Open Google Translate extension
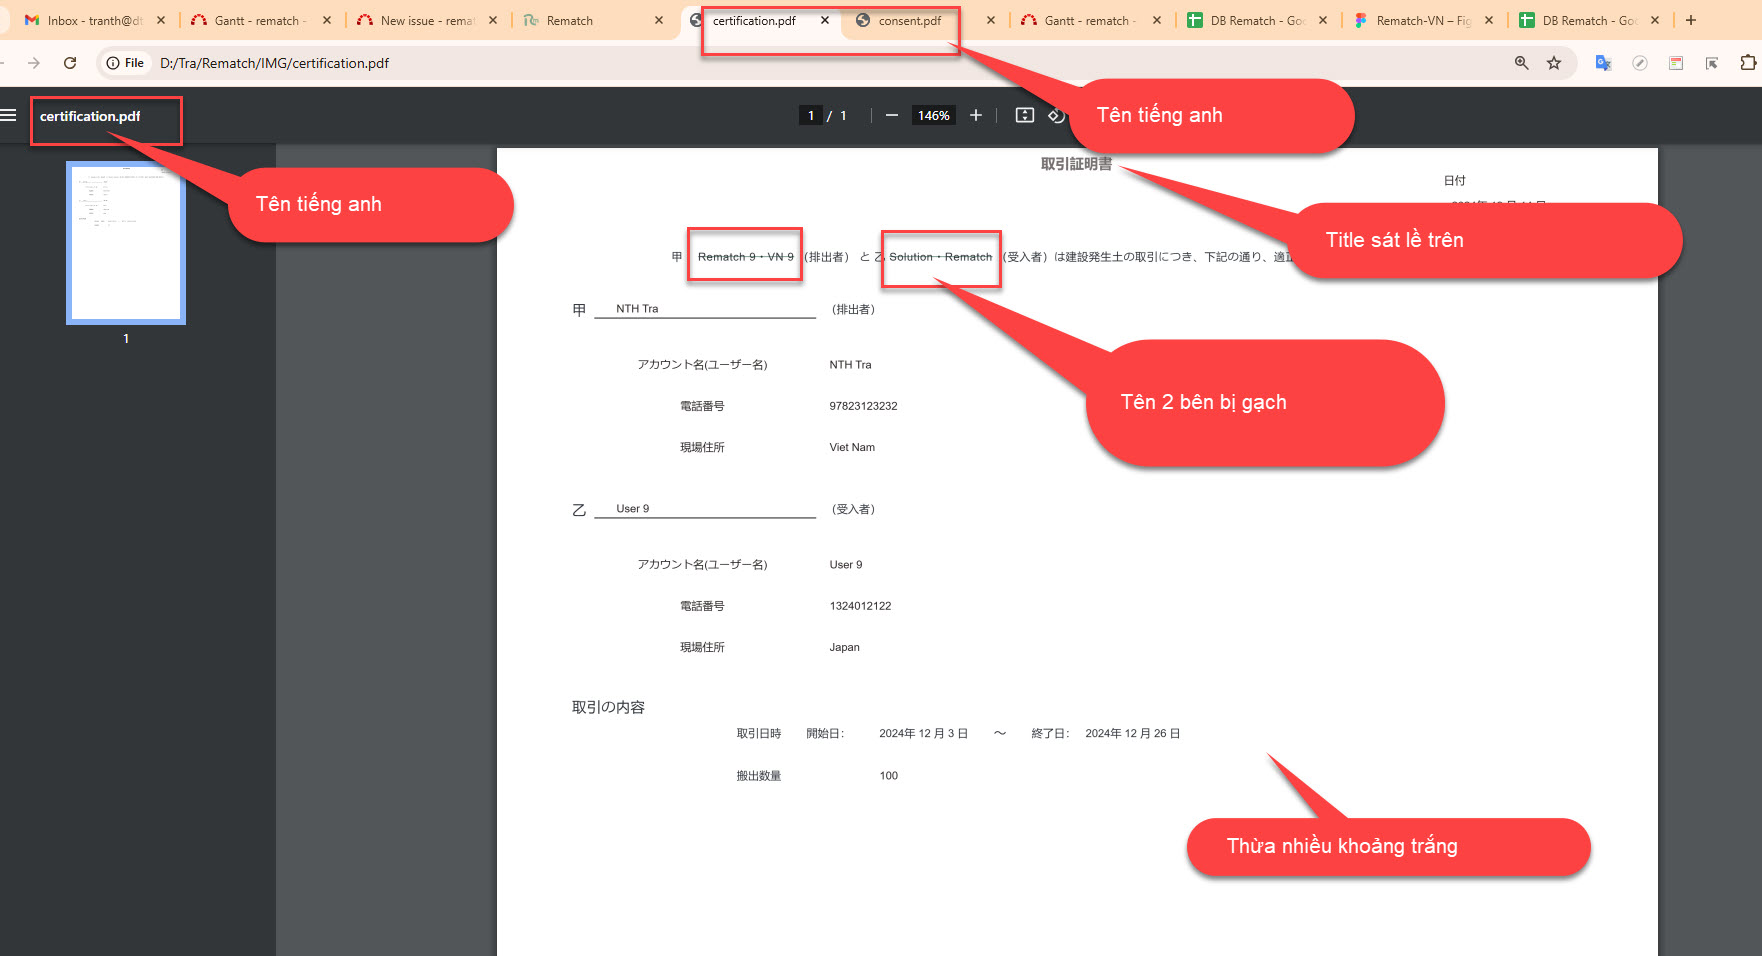The height and width of the screenshot is (956, 1762). 1603,63
